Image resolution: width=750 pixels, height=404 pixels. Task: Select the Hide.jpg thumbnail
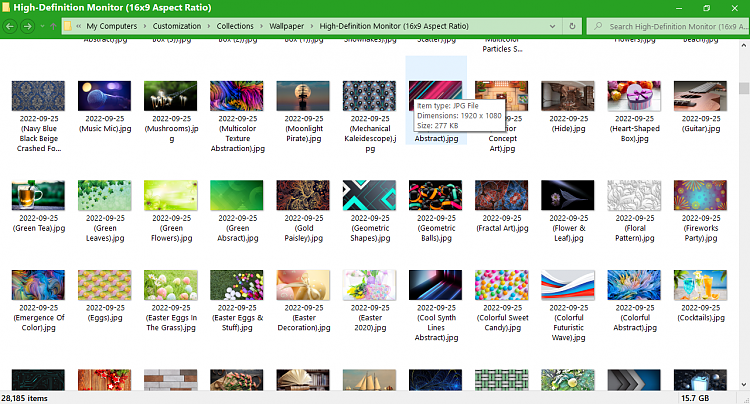568,96
